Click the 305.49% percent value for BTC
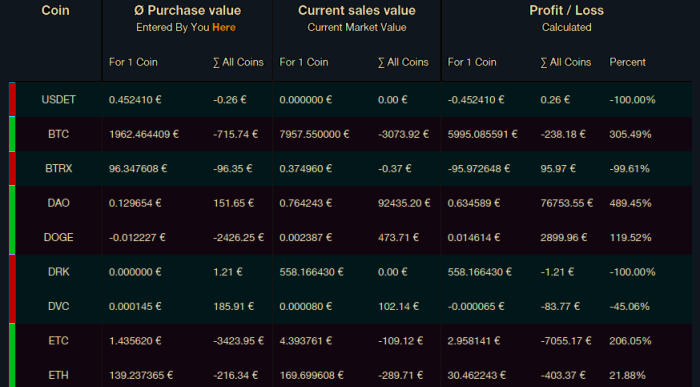Image resolution: width=700 pixels, height=387 pixels. pyautogui.click(x=630, y=134)
